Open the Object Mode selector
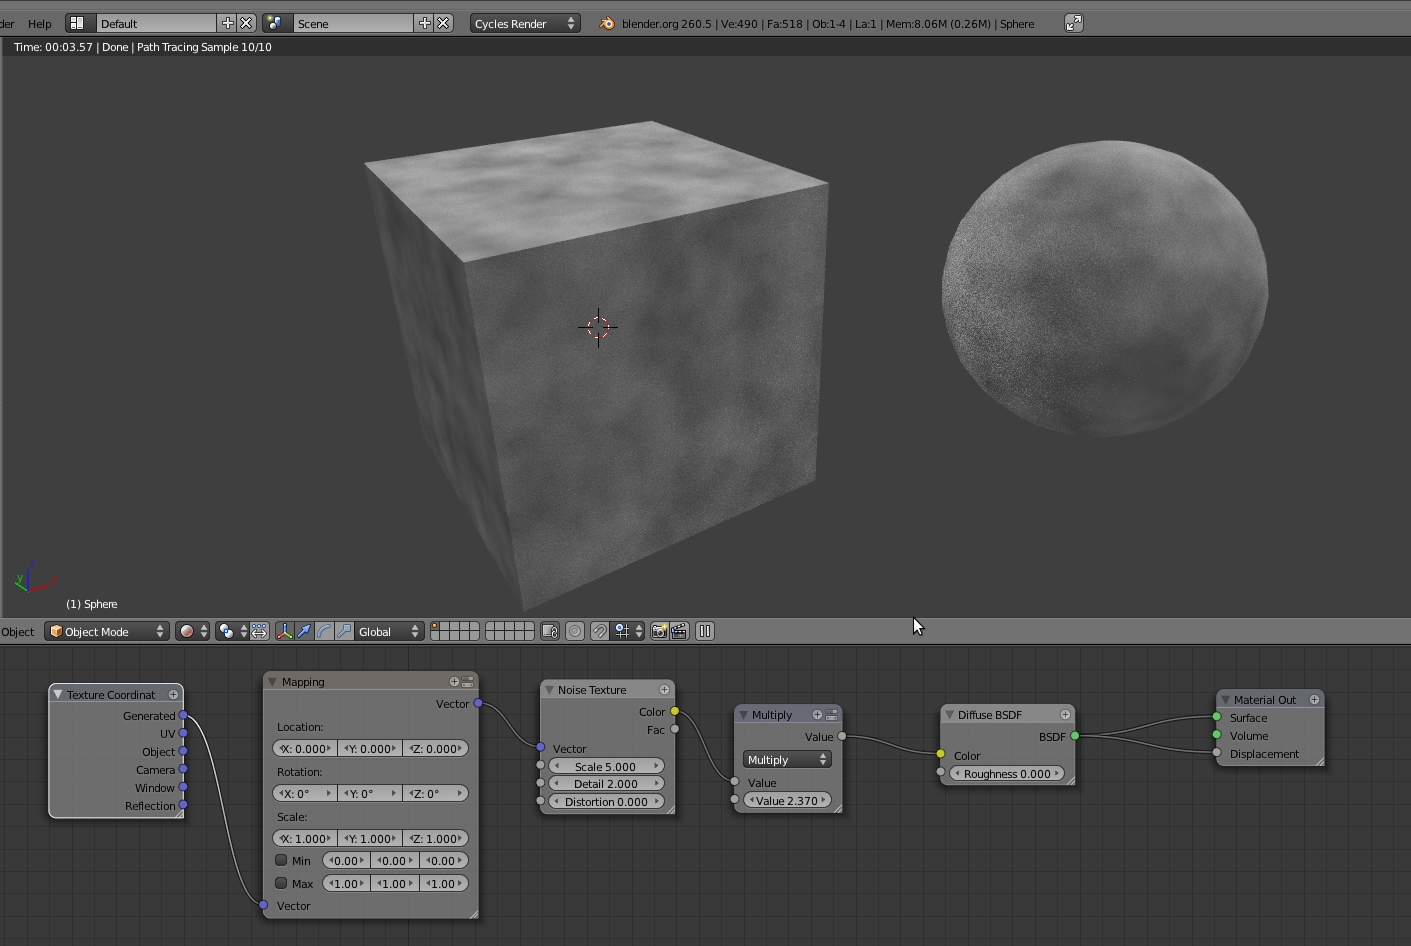Screen dimensions: 1411x946 click(x=107, y=631)
